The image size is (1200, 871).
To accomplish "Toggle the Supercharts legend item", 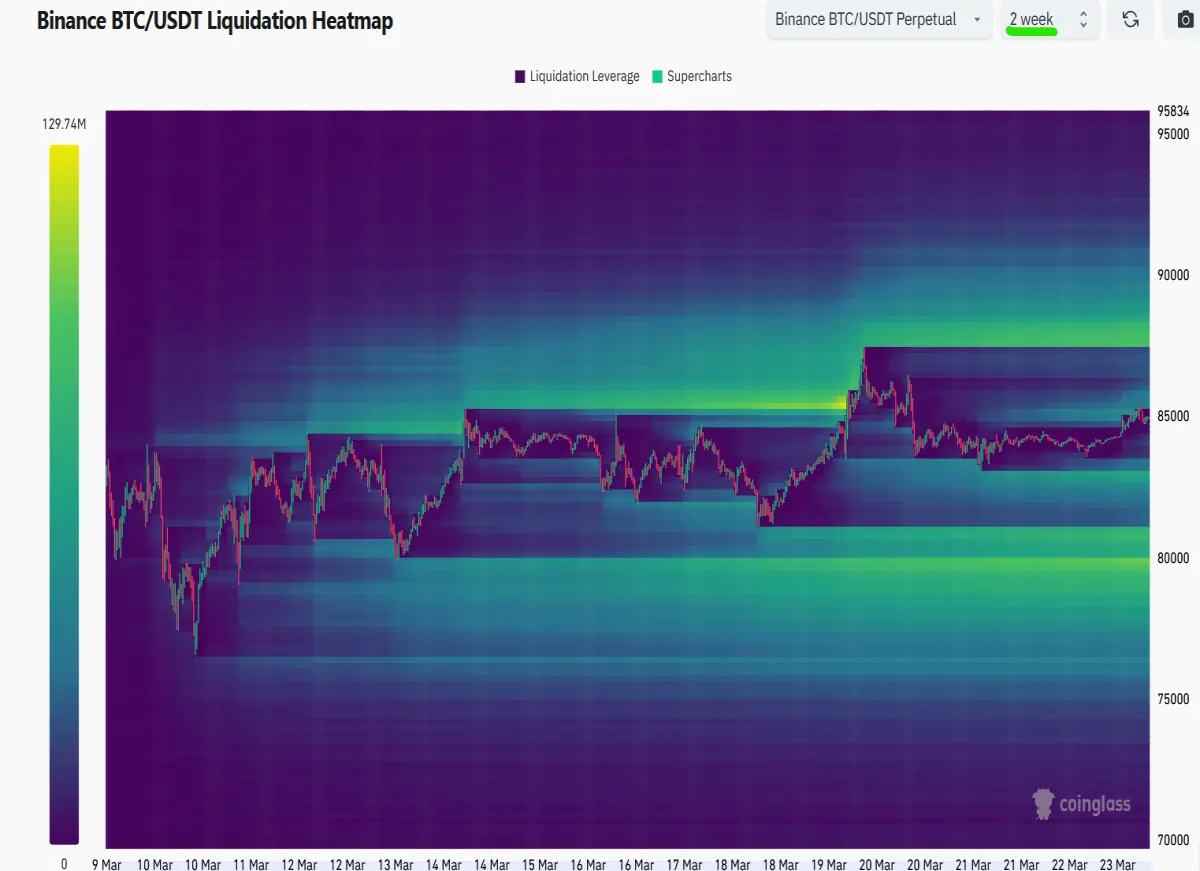I will pos(692,76).
